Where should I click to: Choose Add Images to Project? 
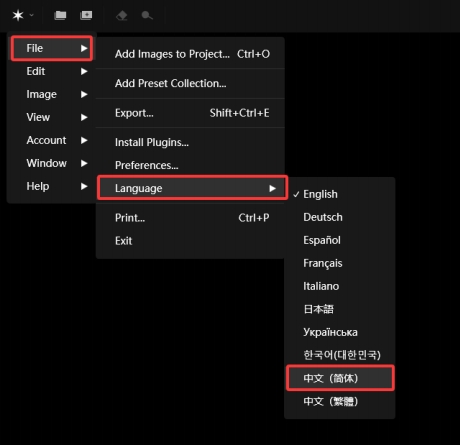[190, 54]
